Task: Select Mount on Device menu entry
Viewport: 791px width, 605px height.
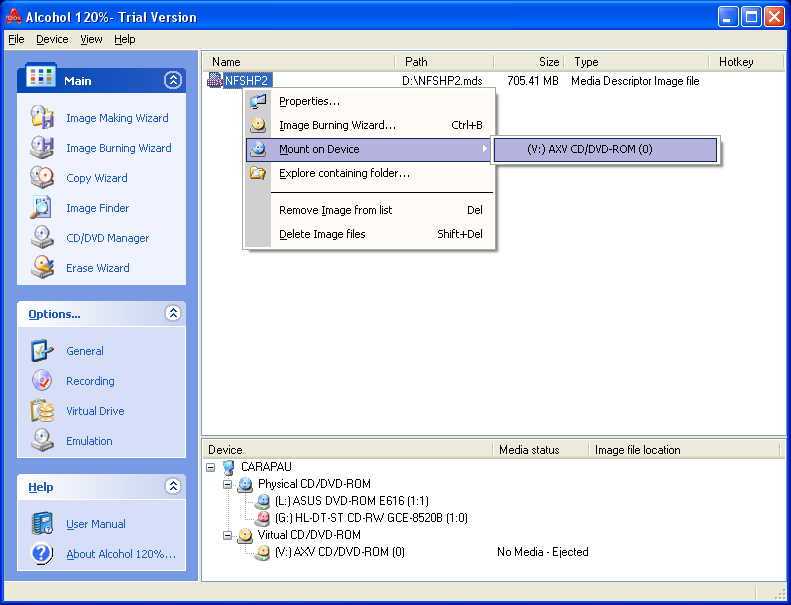Action: click(x=369, y=149)
